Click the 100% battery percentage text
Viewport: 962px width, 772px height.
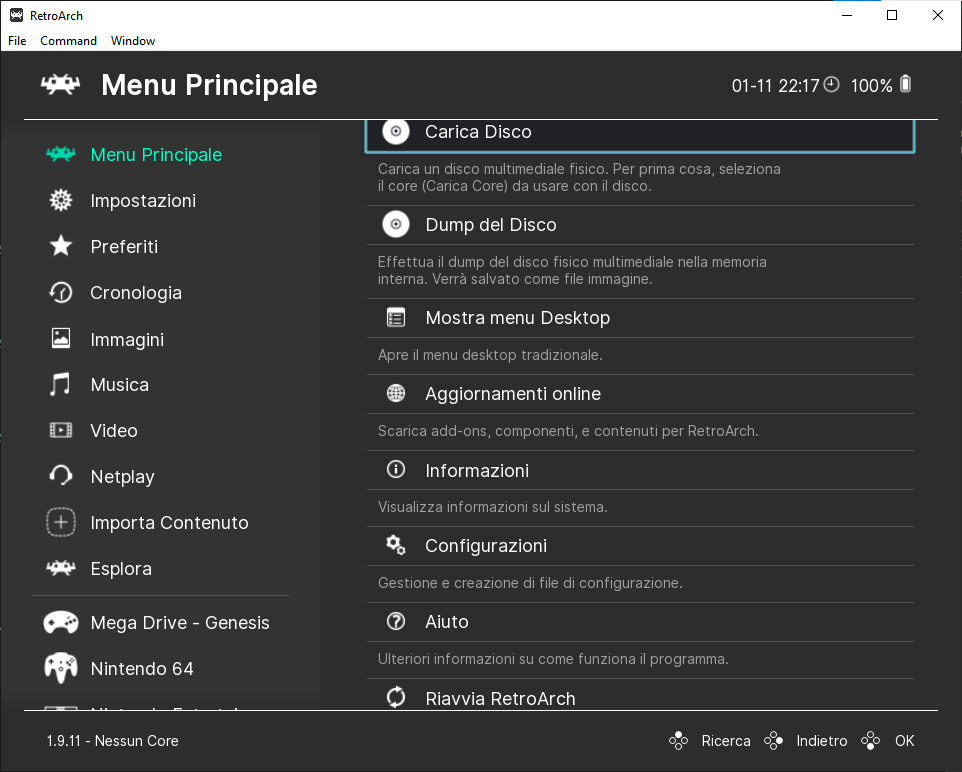(871, 85)
